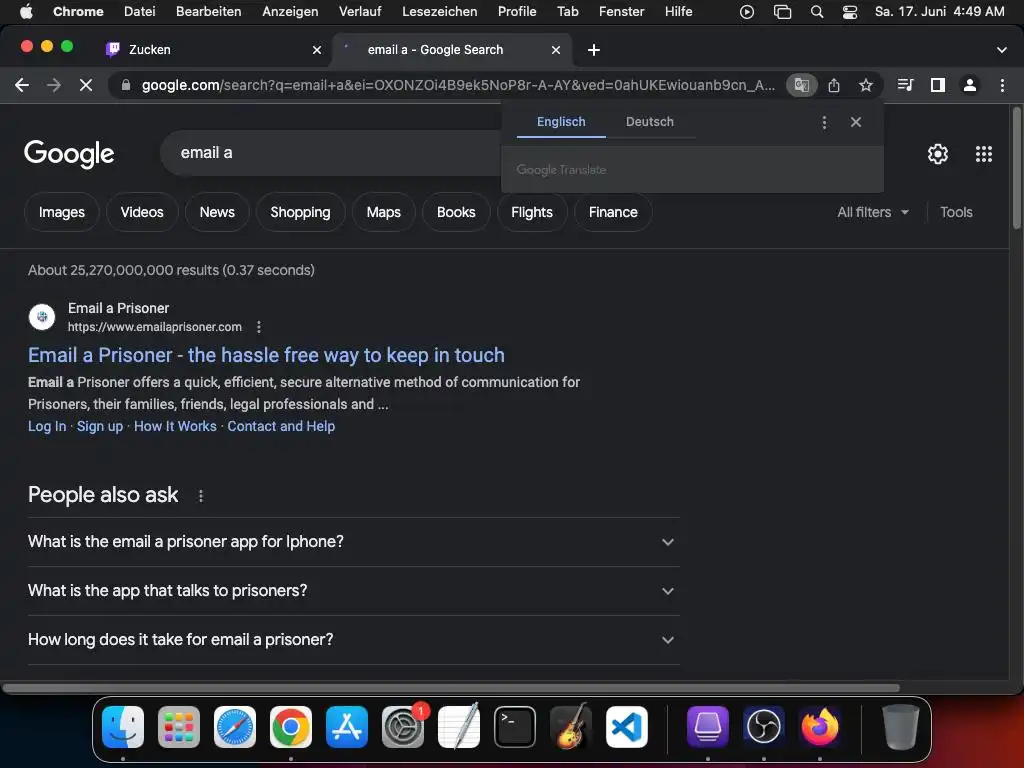Open TextEdit from the dock

coord(458,726)
